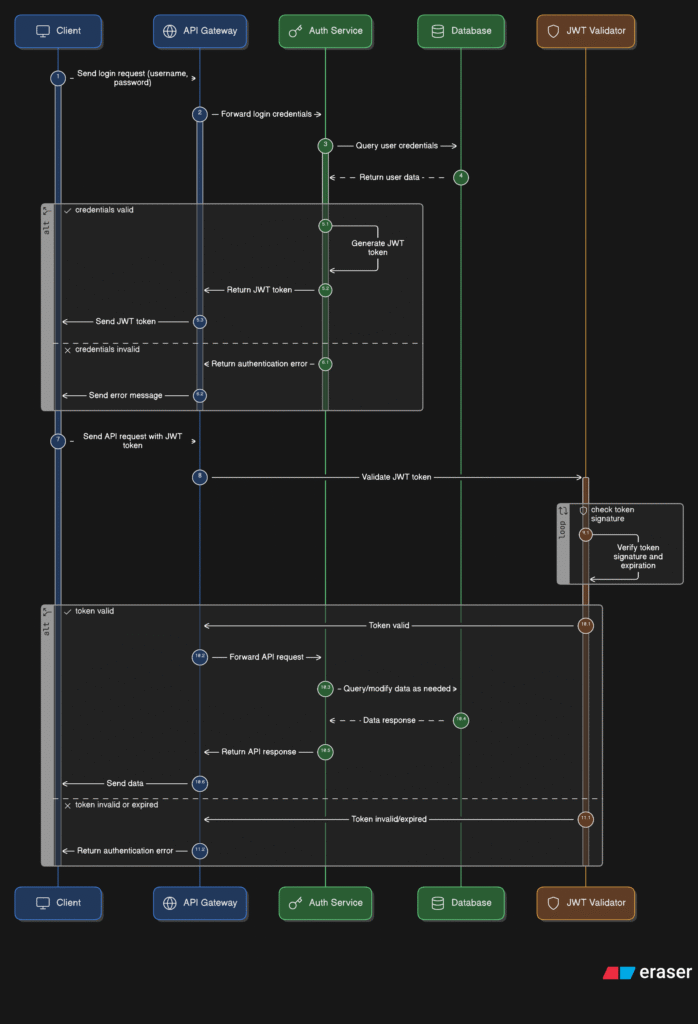Select step 10.6 circle at Send data

tap(200, 783)
